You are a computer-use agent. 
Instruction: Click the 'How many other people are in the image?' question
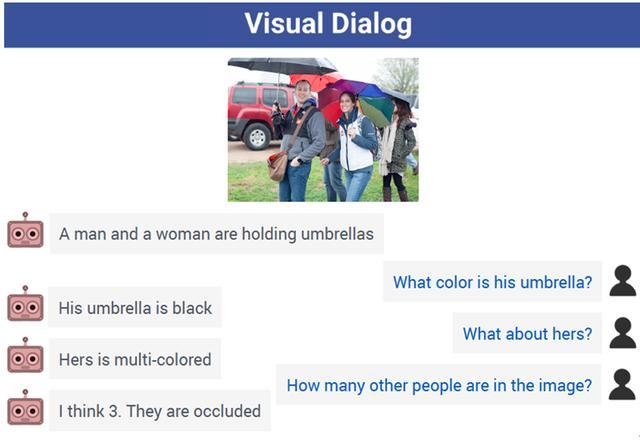[x=439, y=385]
